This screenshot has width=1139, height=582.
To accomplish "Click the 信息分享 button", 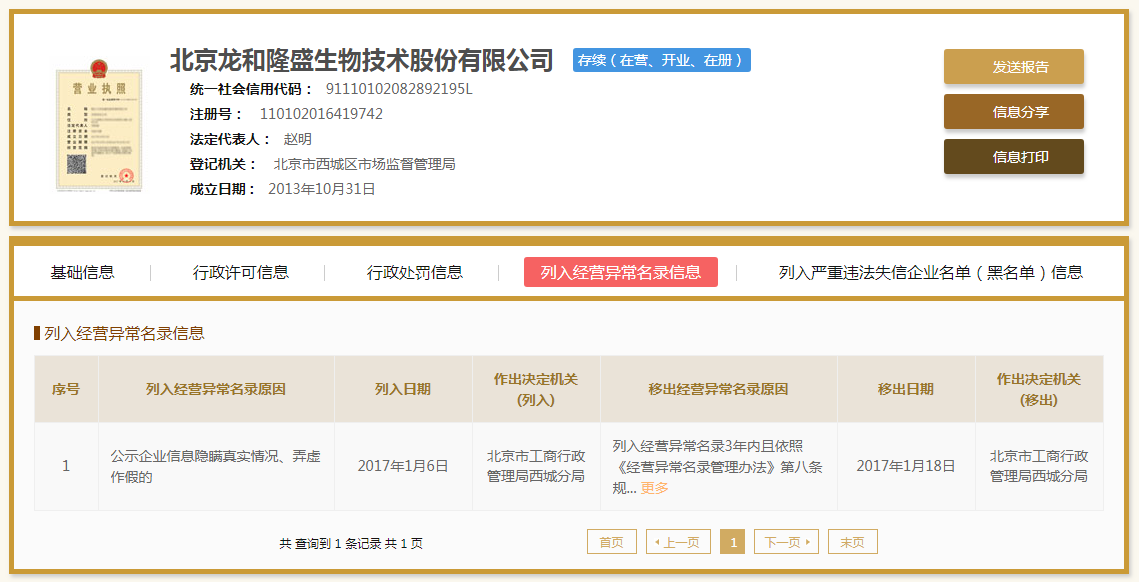I will coord(1013,112).
